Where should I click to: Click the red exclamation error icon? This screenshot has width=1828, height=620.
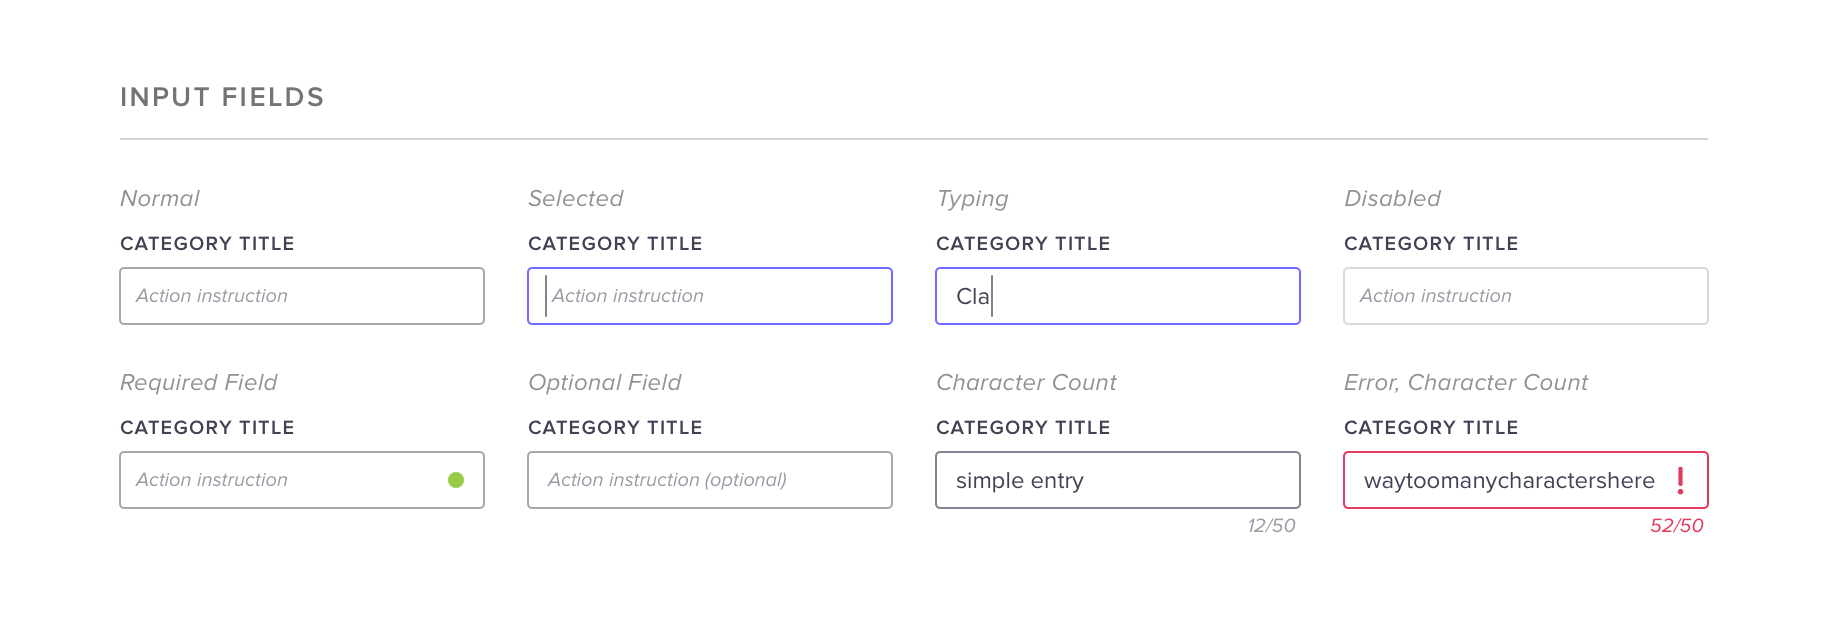1680,480
